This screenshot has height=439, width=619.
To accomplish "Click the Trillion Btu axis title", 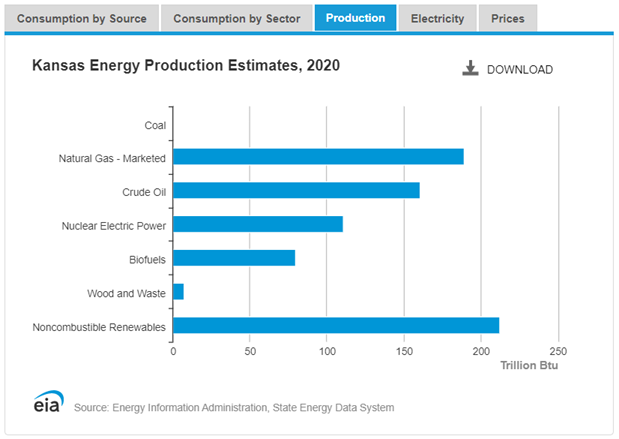I will (529, 366).
